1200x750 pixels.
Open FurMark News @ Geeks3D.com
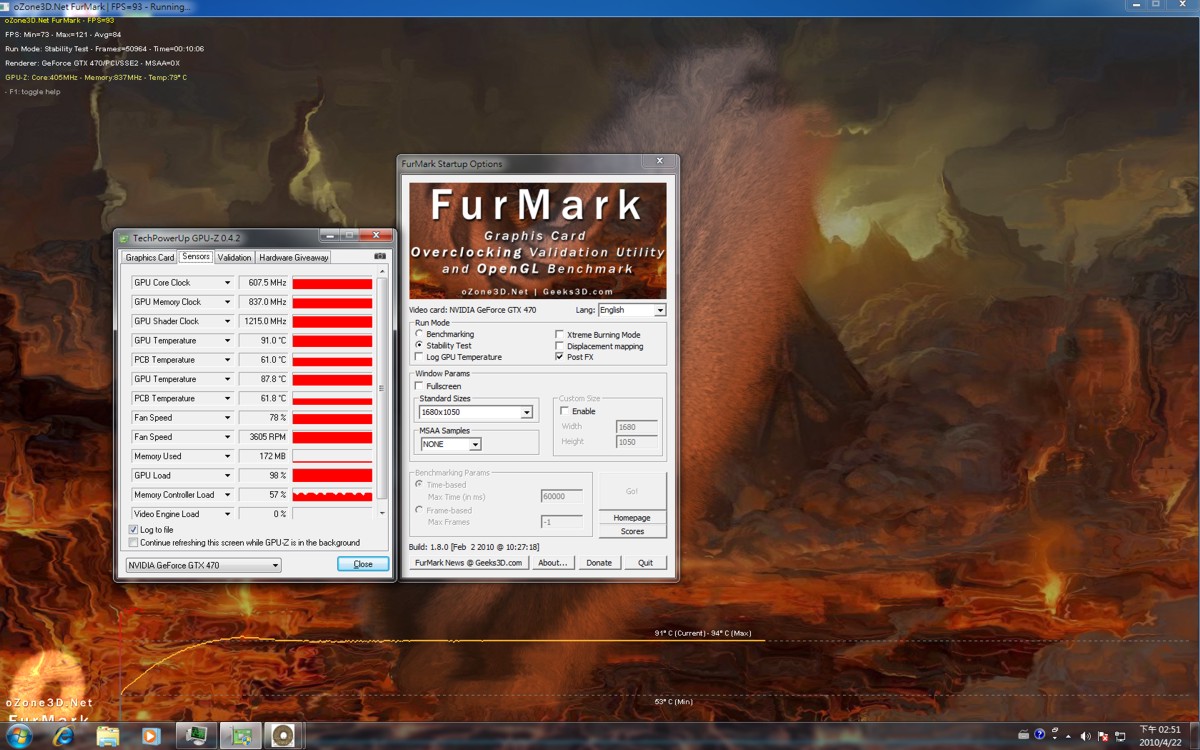(x=469, y=563)
